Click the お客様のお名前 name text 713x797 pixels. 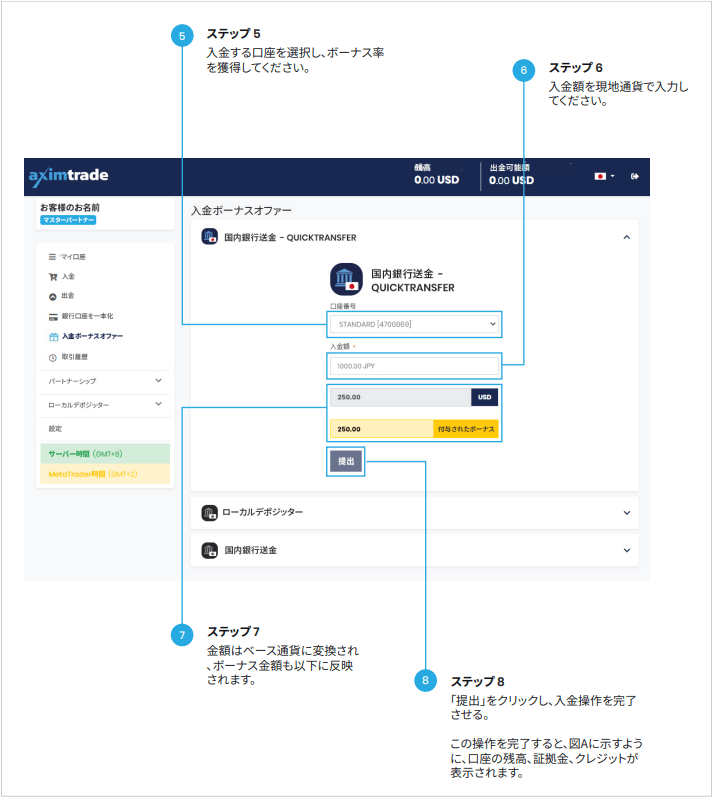click(70, 207)
